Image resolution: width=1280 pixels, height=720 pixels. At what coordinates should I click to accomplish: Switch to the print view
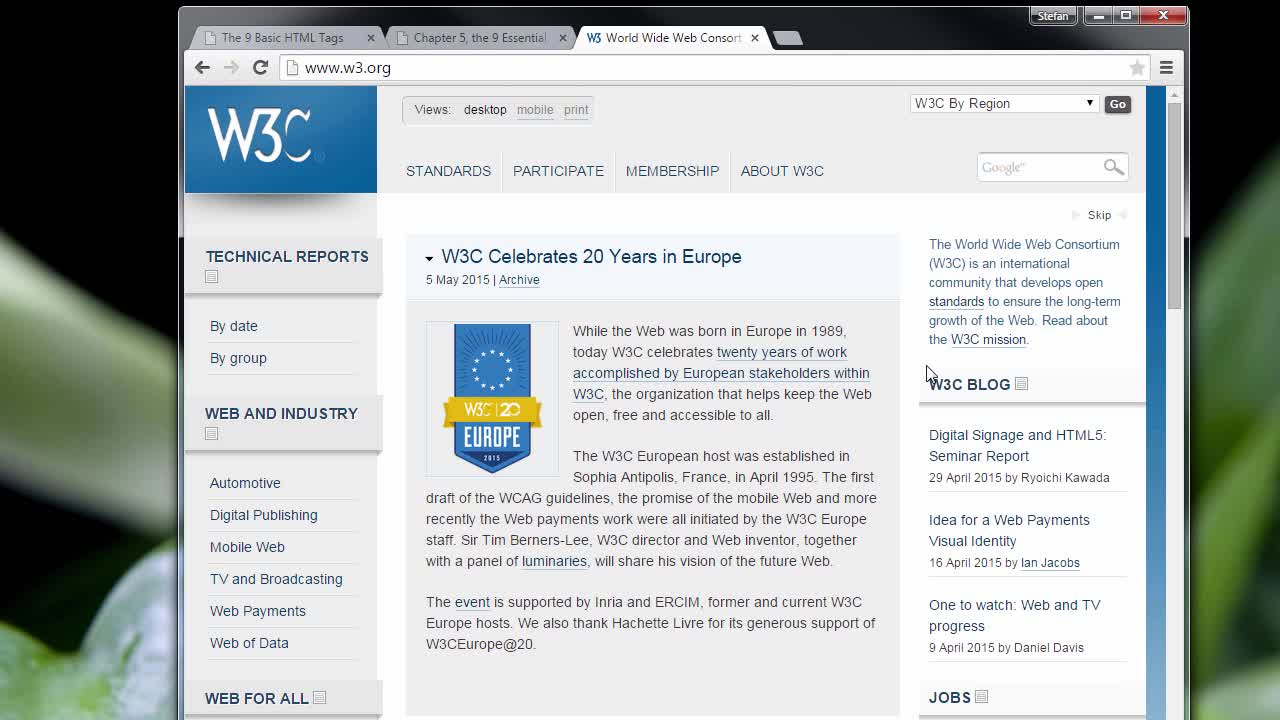576,110
